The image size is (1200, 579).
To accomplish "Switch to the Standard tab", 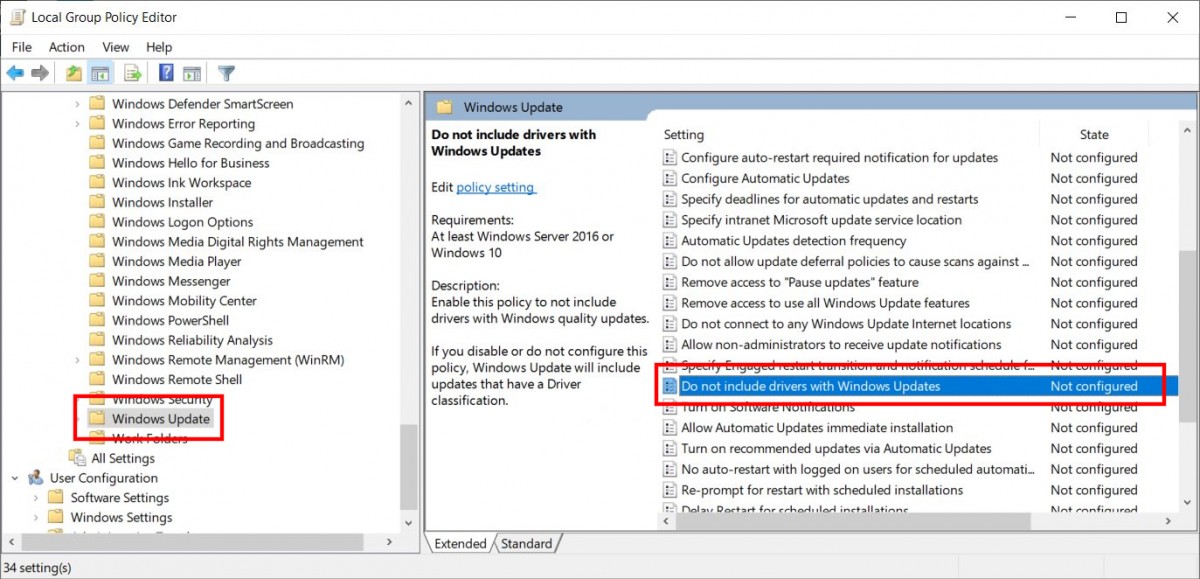I will click(527, 543).
